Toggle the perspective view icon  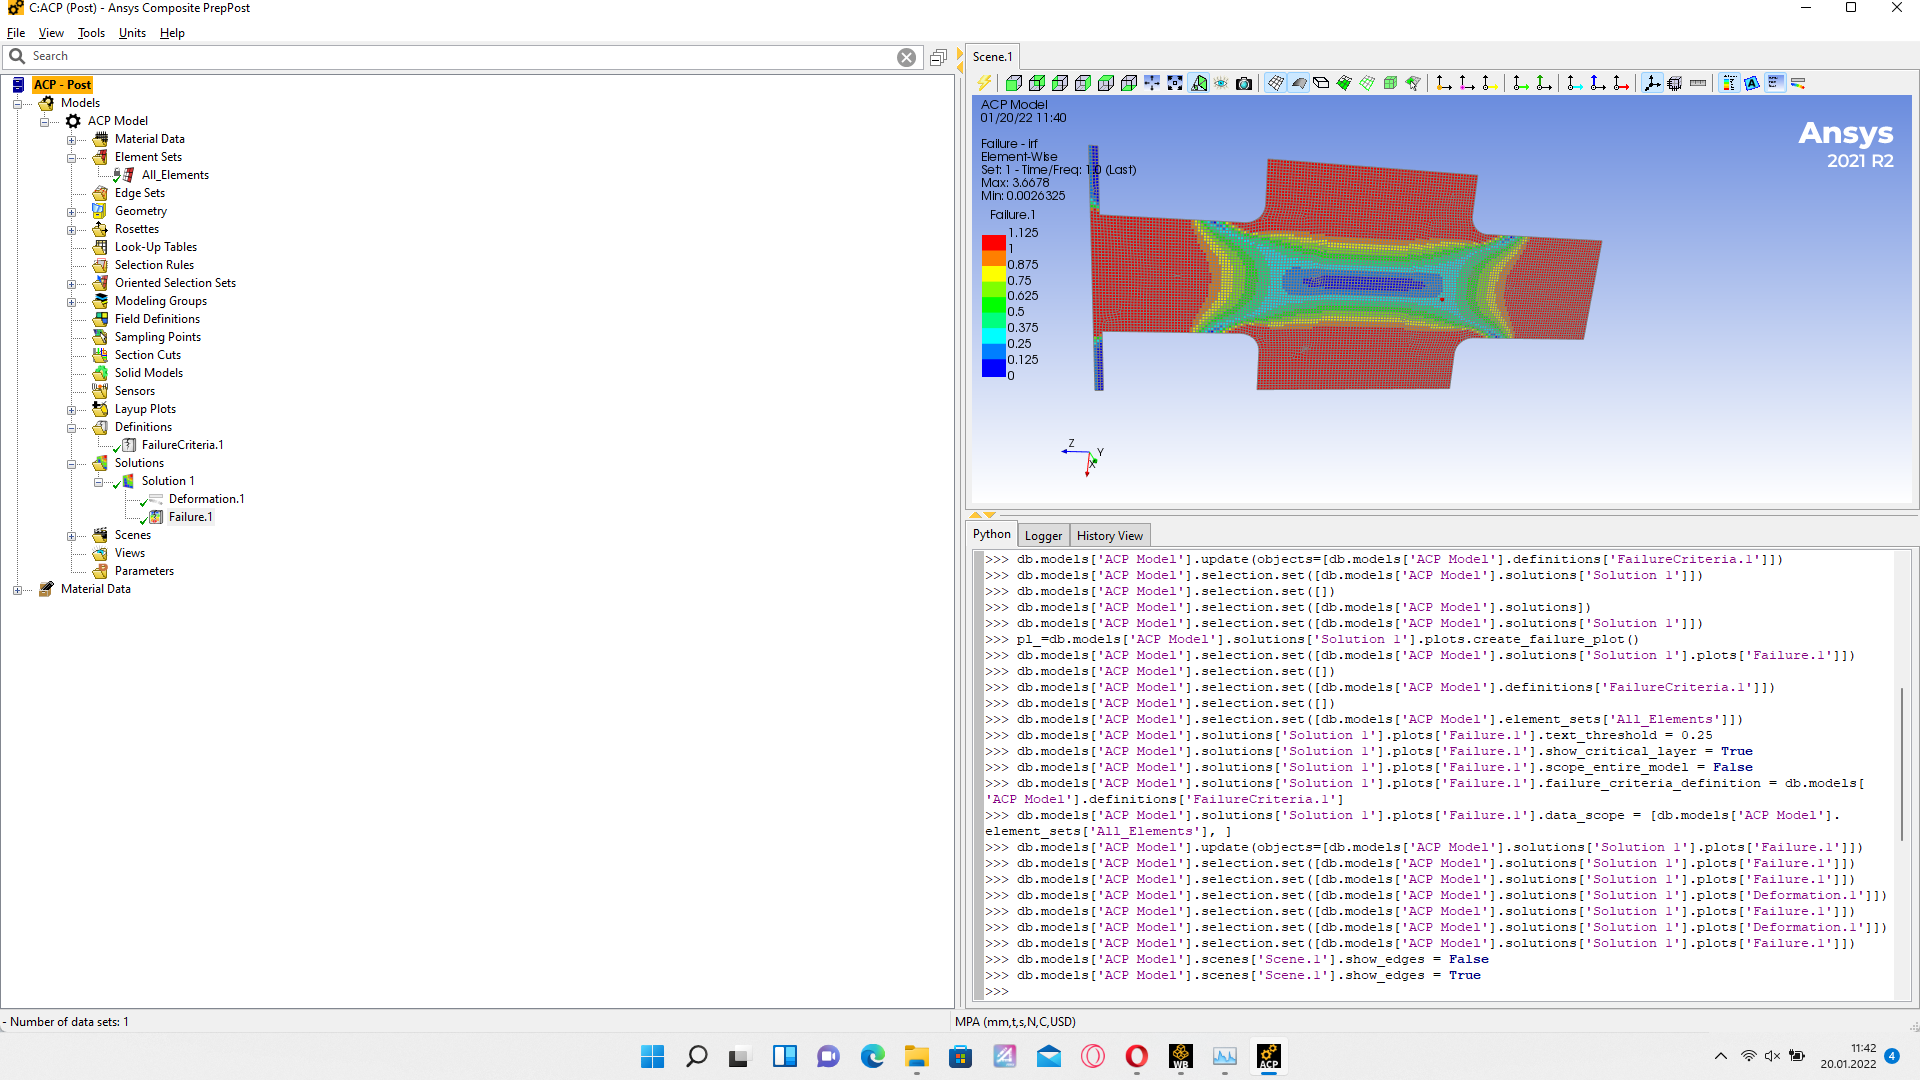click(1198, 83)
